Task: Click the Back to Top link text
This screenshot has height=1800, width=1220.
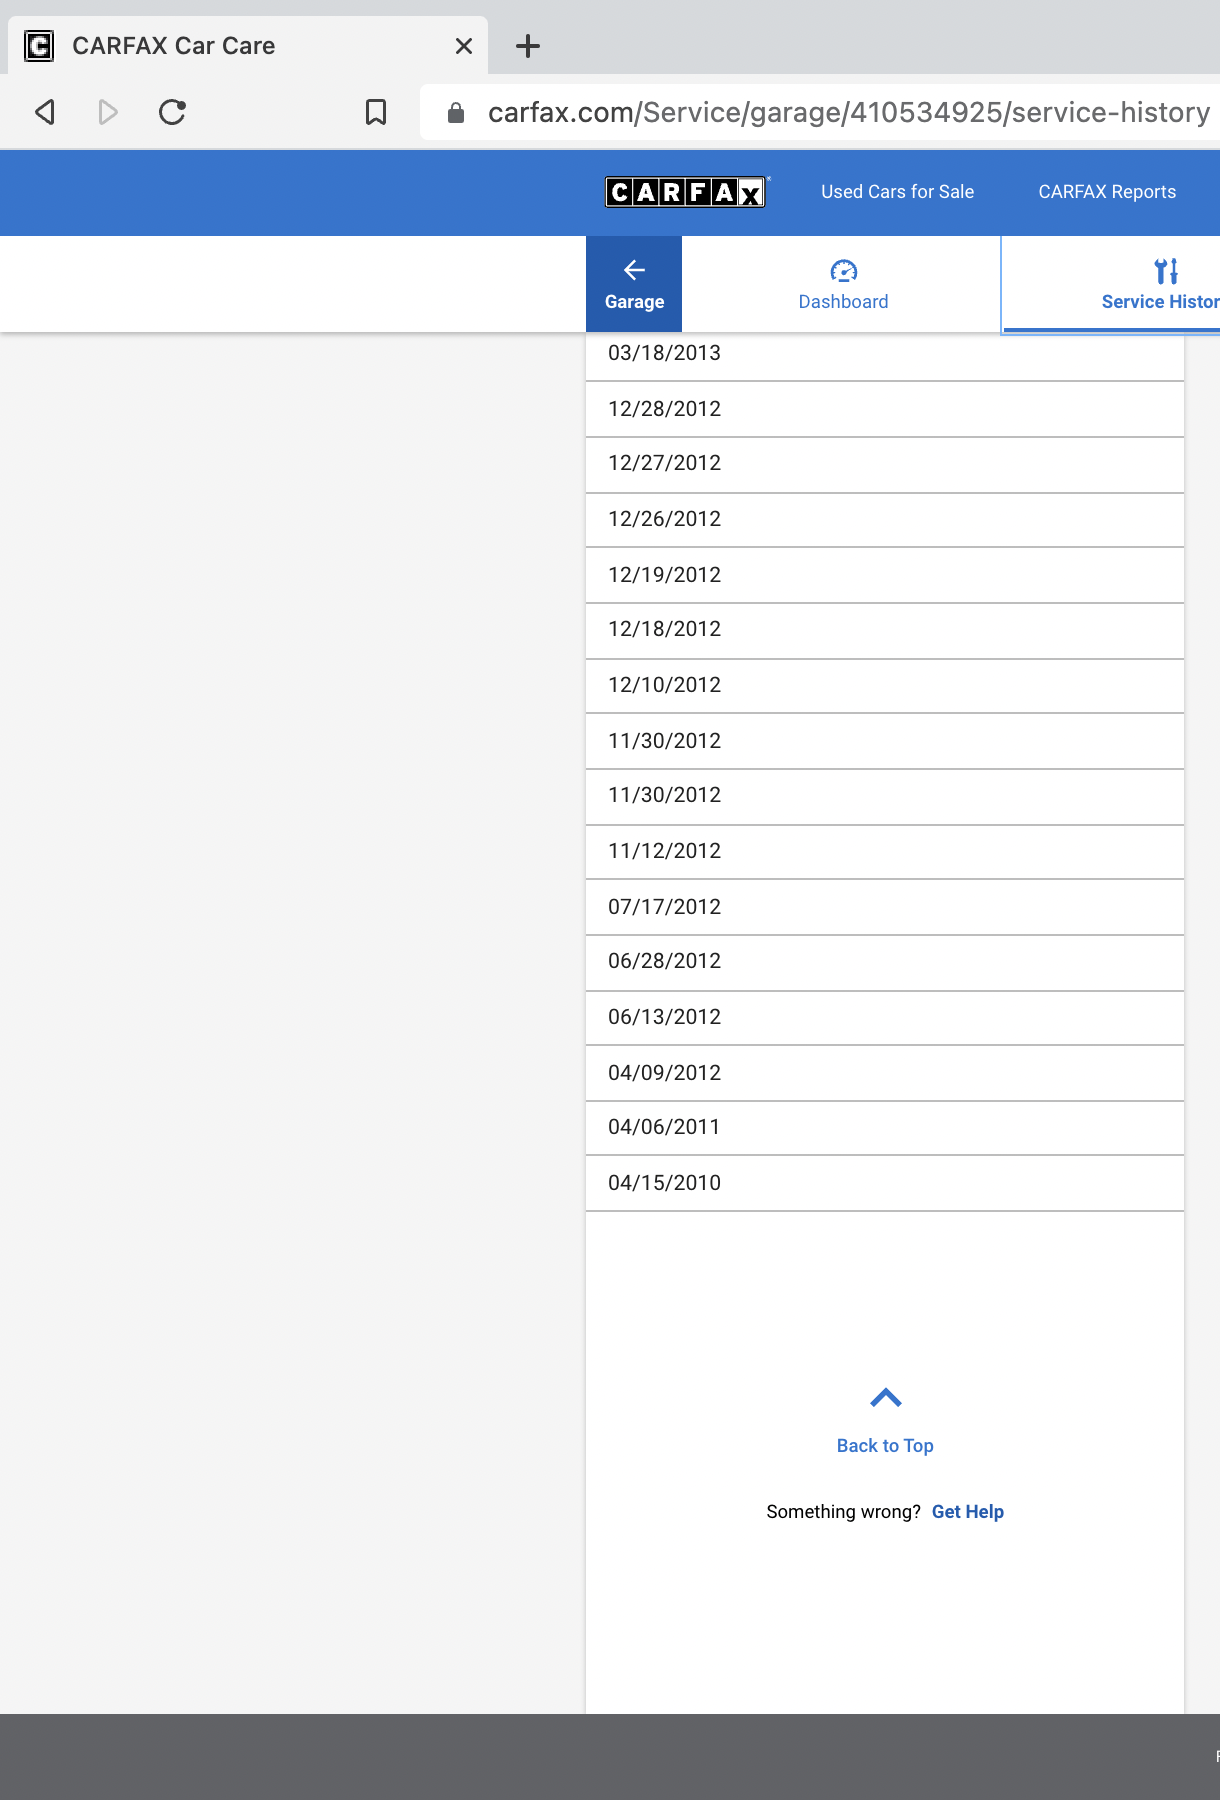Action: point(885,1446)
